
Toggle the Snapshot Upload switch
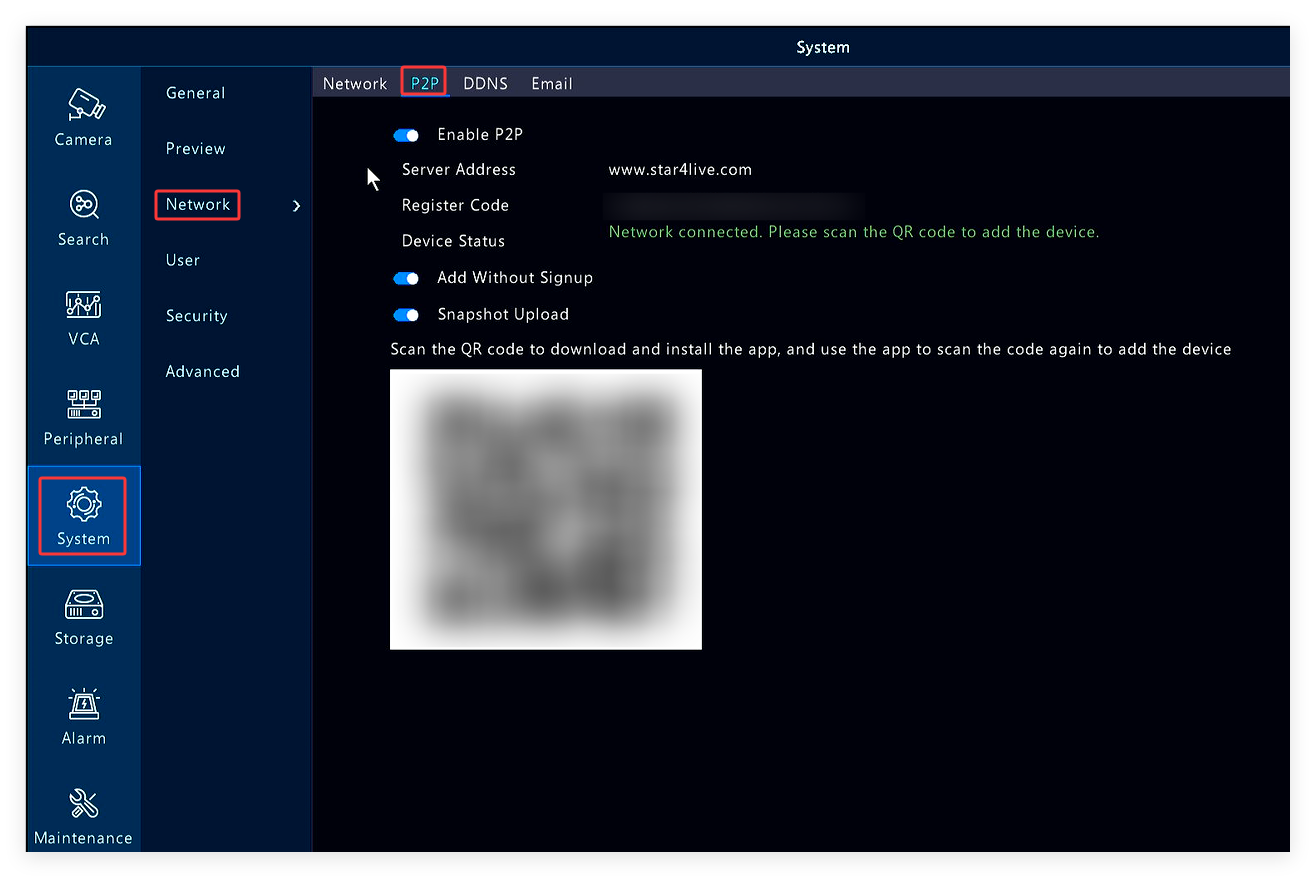406,315
